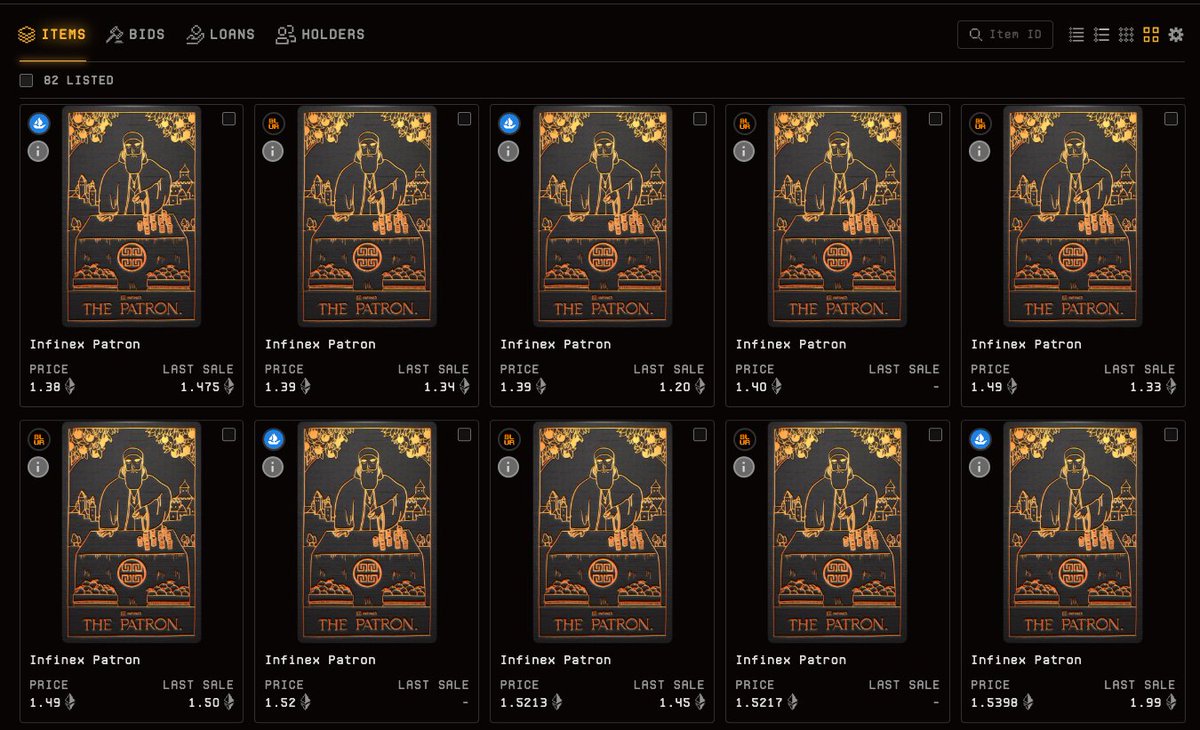
Task: Check the checkbox on card with last sale 1.50
Action: pyautogui.click(x=229, y=434)
